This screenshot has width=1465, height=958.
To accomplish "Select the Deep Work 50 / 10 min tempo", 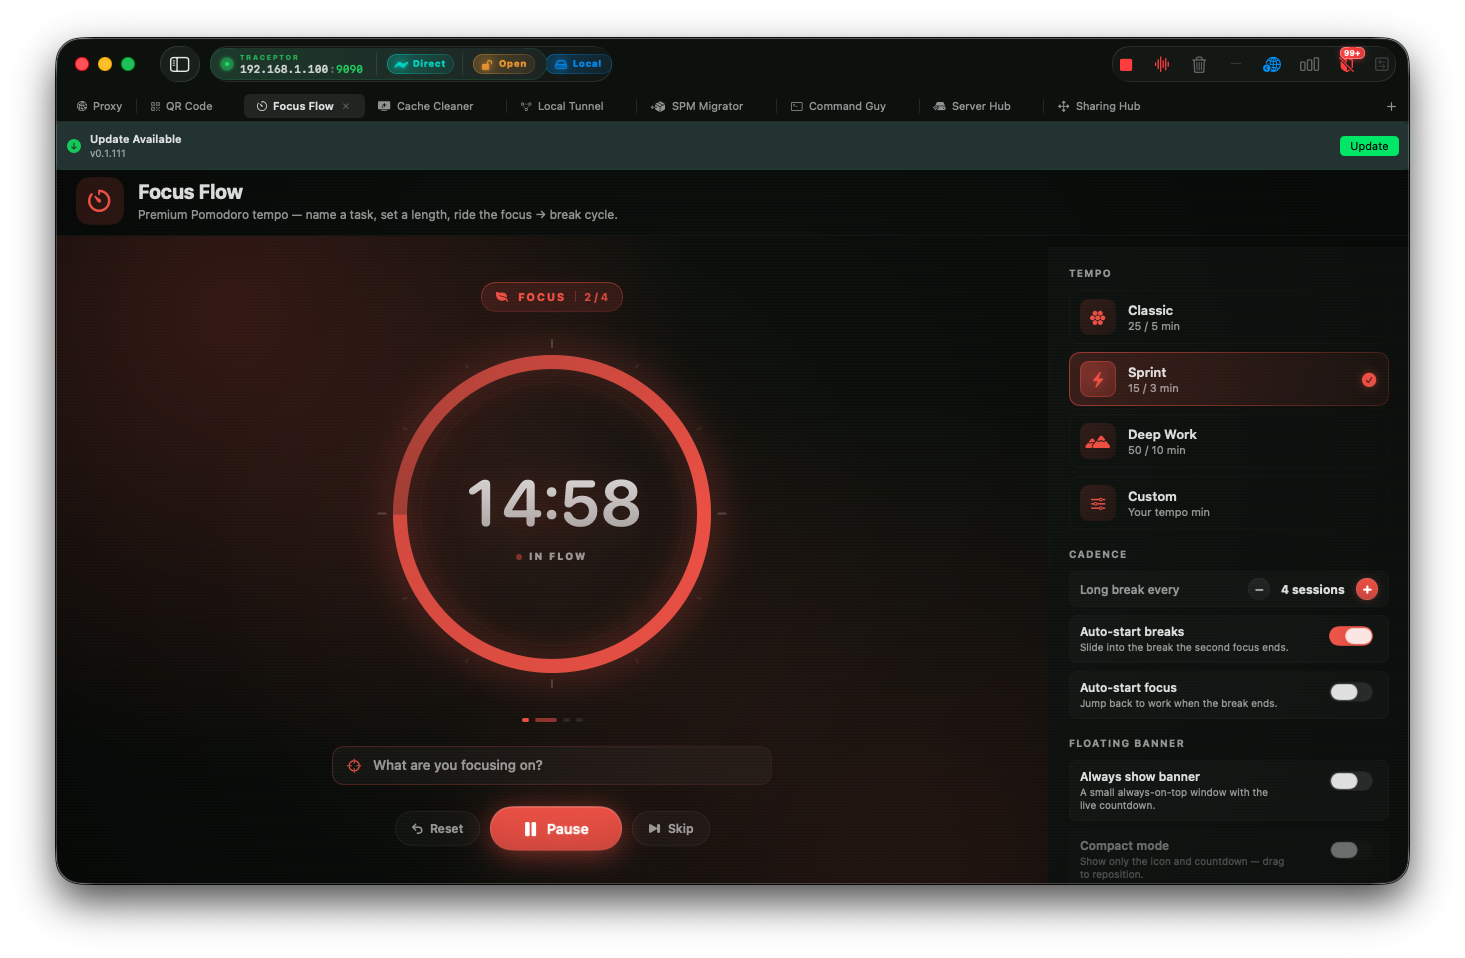I will pos(1229,442).
